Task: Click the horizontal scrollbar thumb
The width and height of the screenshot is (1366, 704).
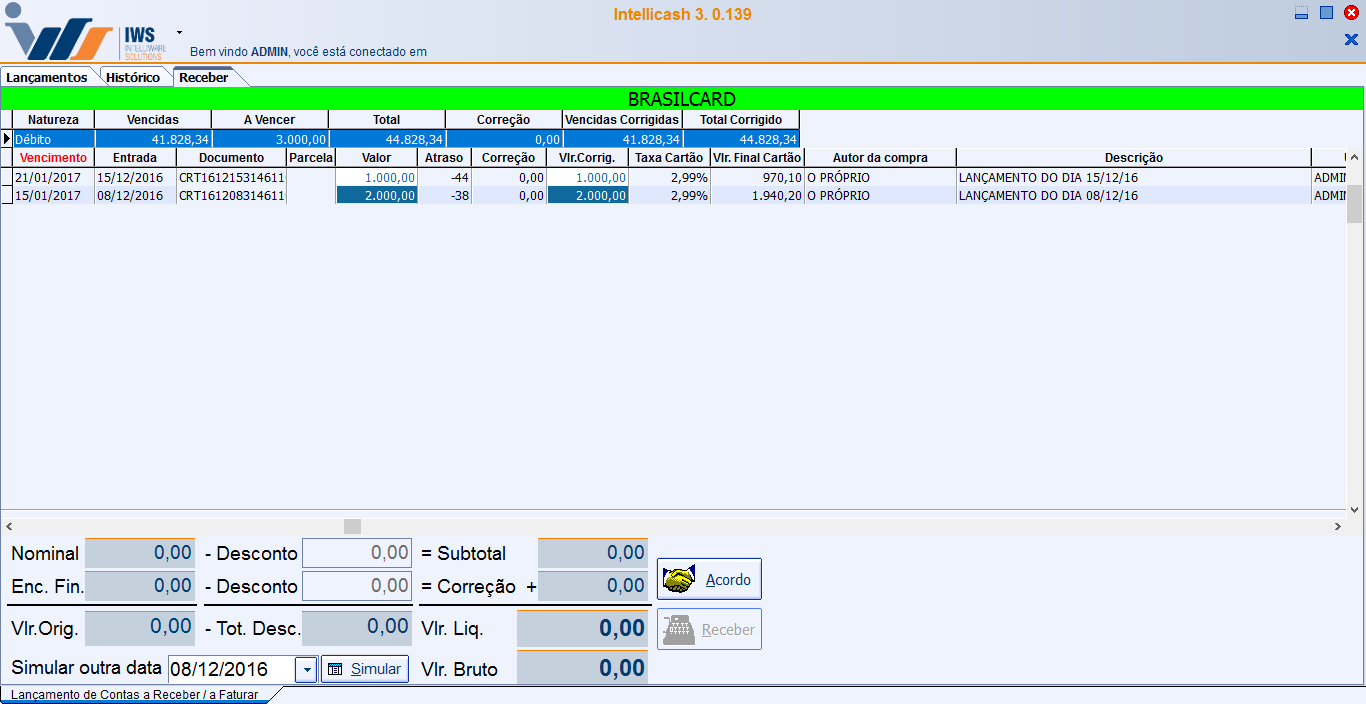Action: coord(352,526)
